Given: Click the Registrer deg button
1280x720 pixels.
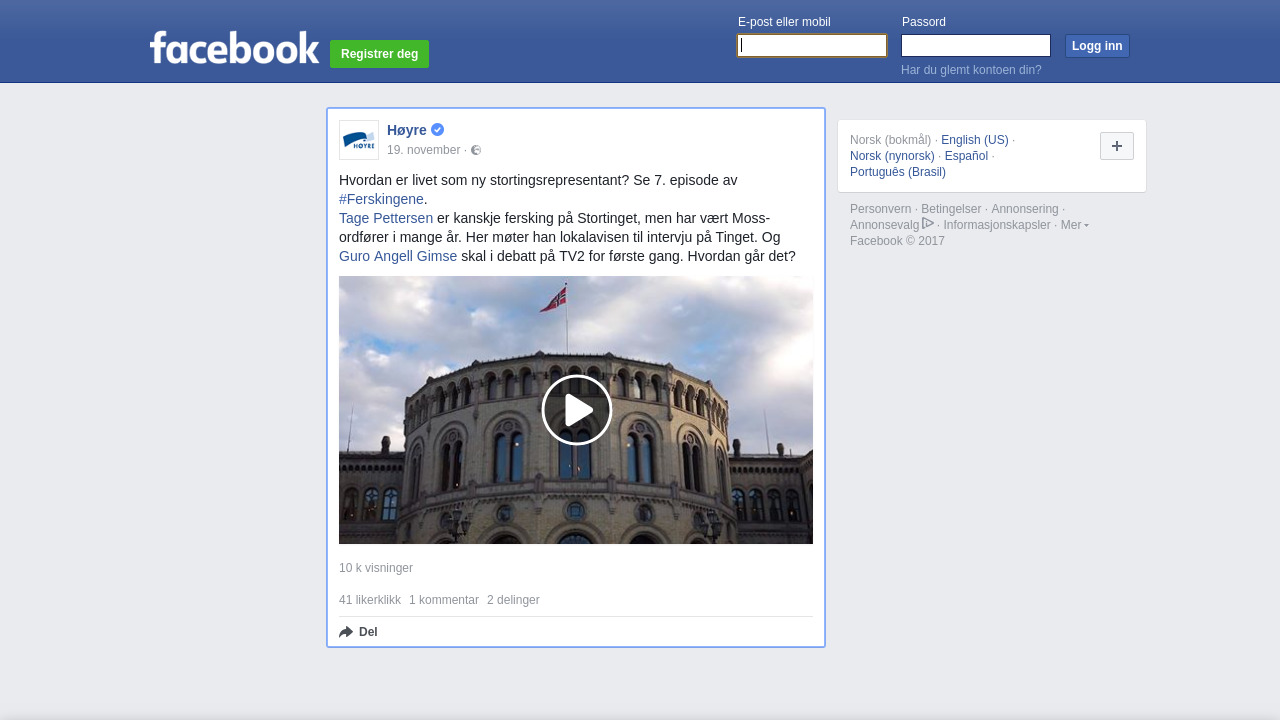Looking at the screenshot, I should 379,54.
